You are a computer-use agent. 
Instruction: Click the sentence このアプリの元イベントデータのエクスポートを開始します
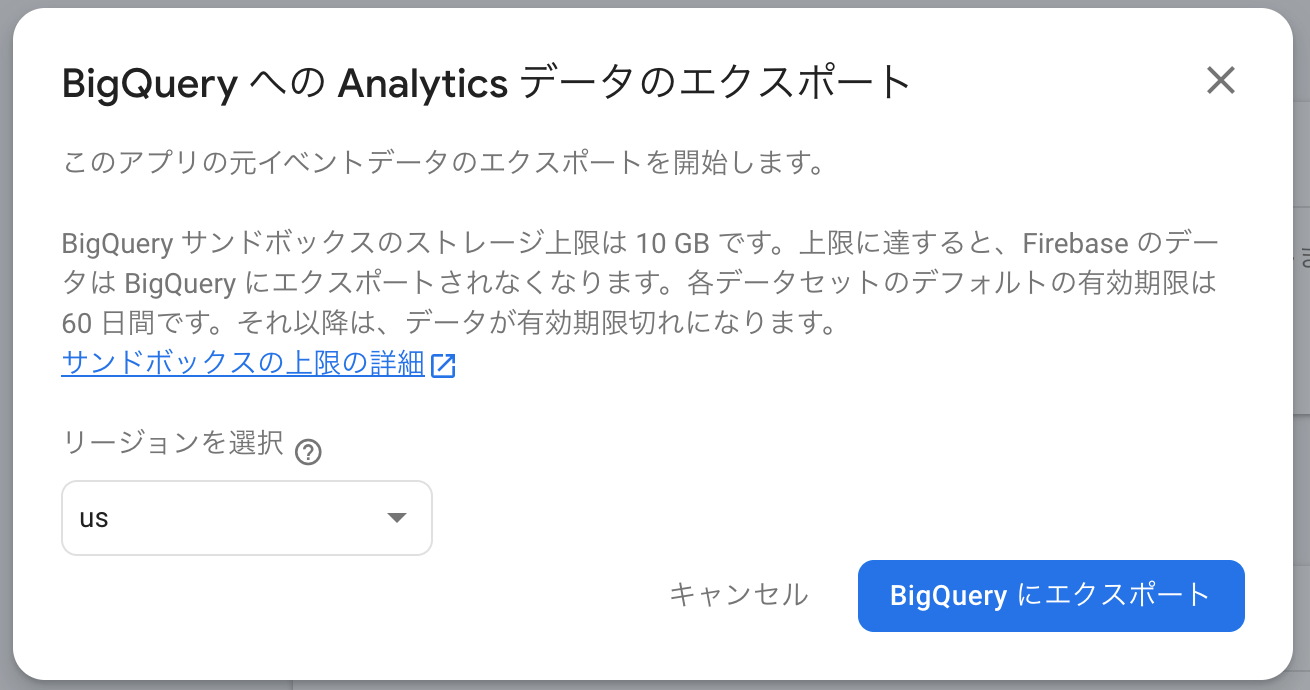coord(442,163)
